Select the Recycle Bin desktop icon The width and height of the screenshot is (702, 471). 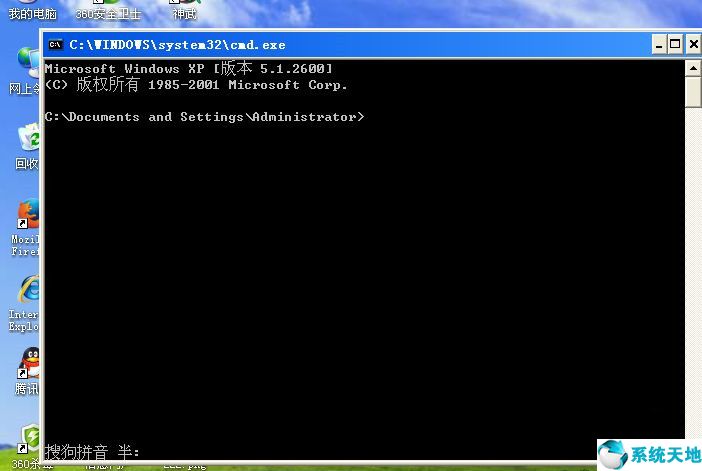(28, 139)
